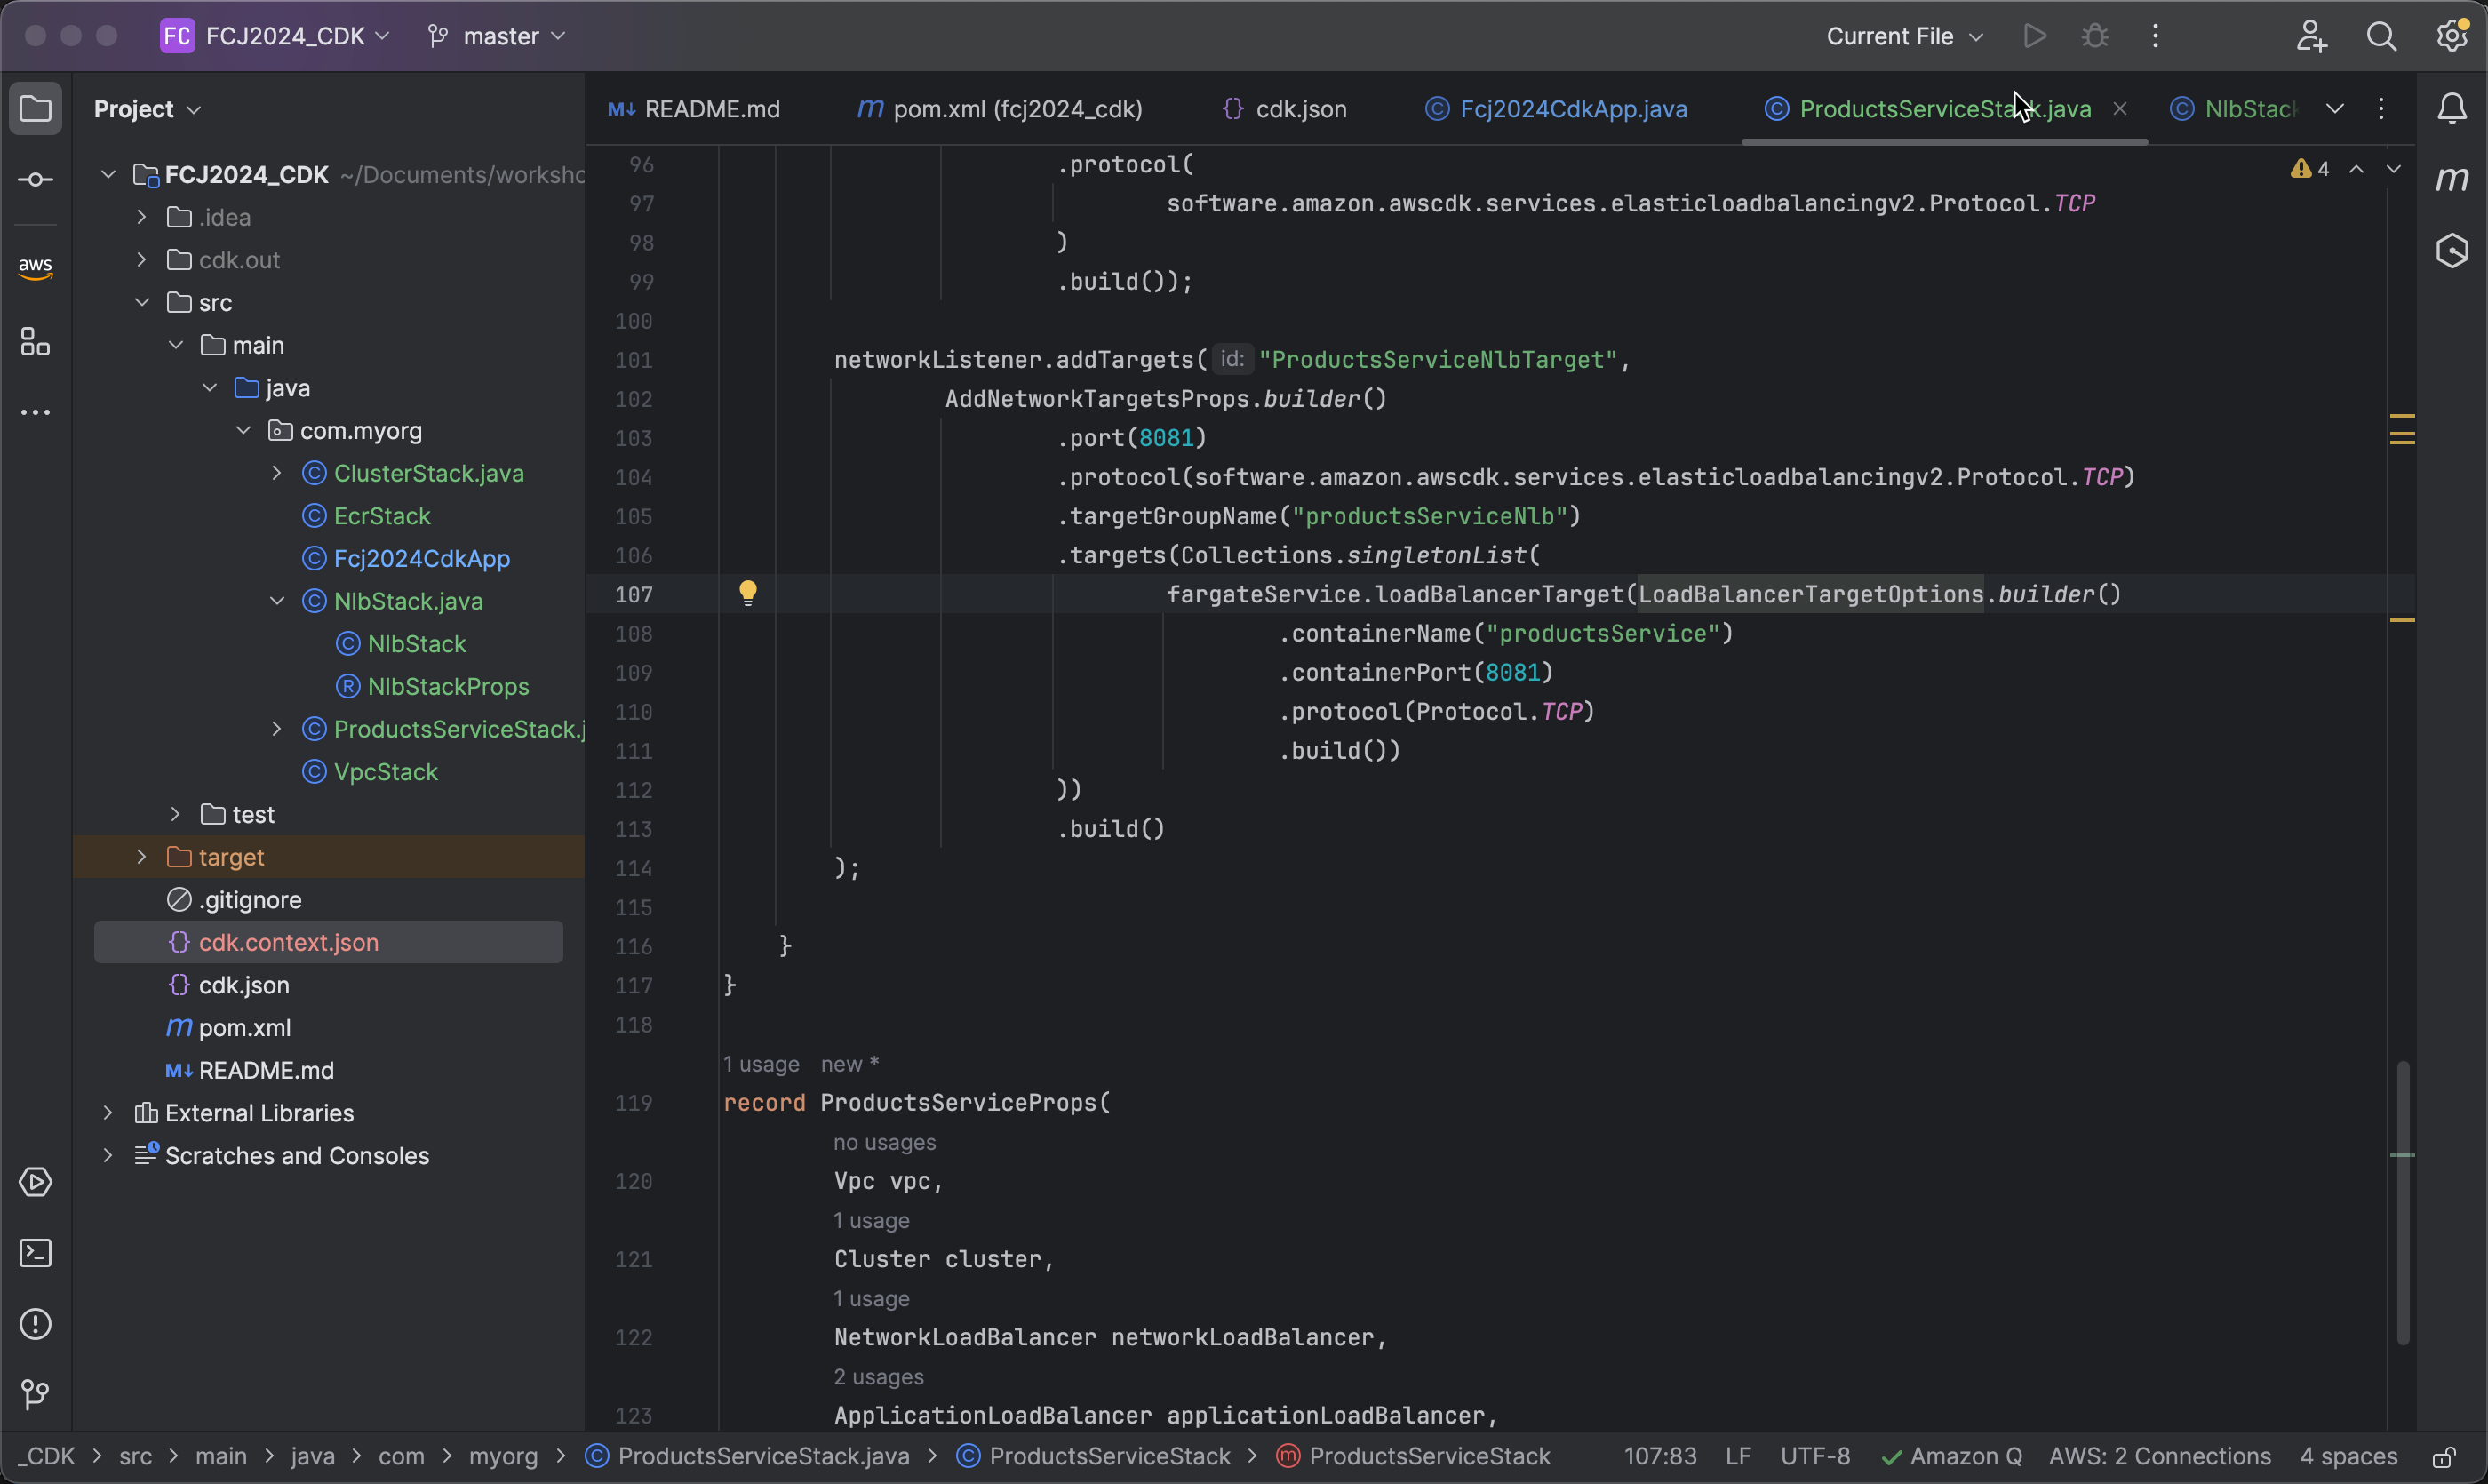The image size is (2488, 1484).
Task: Switch to the pom.xml (fcj2024_cdk) tab
Action: (x=1000, y=108)
